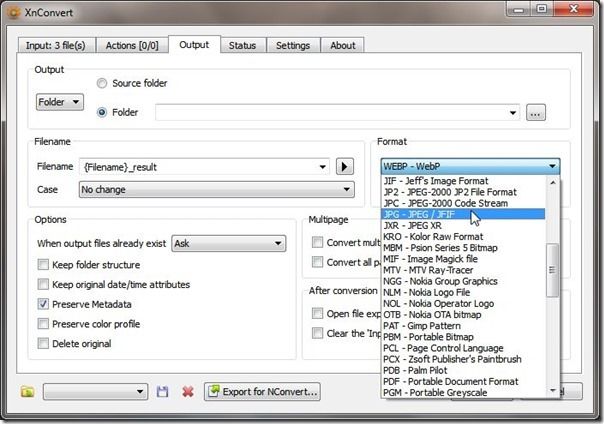The width and height of the screenshot is (604, 424).
Task: Enable Keep folder structure checkbox
Action: coord(43,265)
